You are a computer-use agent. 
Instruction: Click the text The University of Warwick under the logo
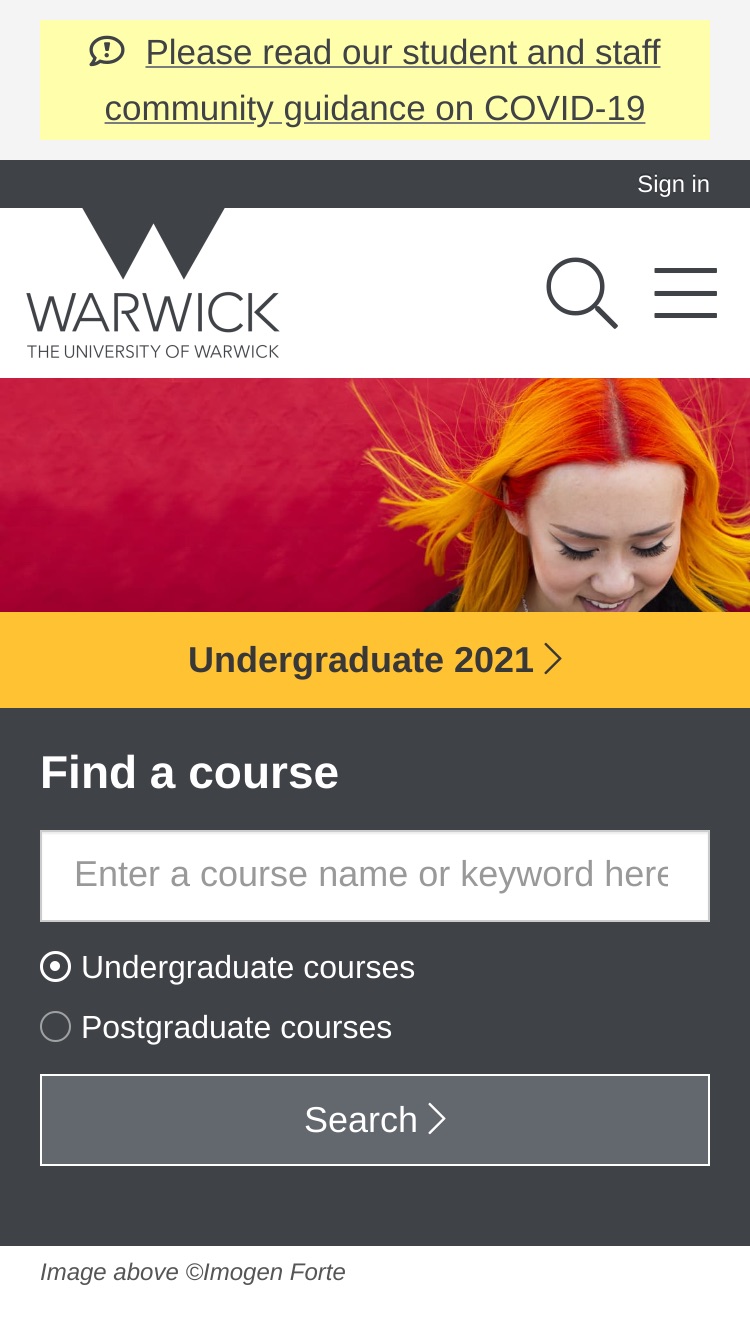(x=153, y=351)
